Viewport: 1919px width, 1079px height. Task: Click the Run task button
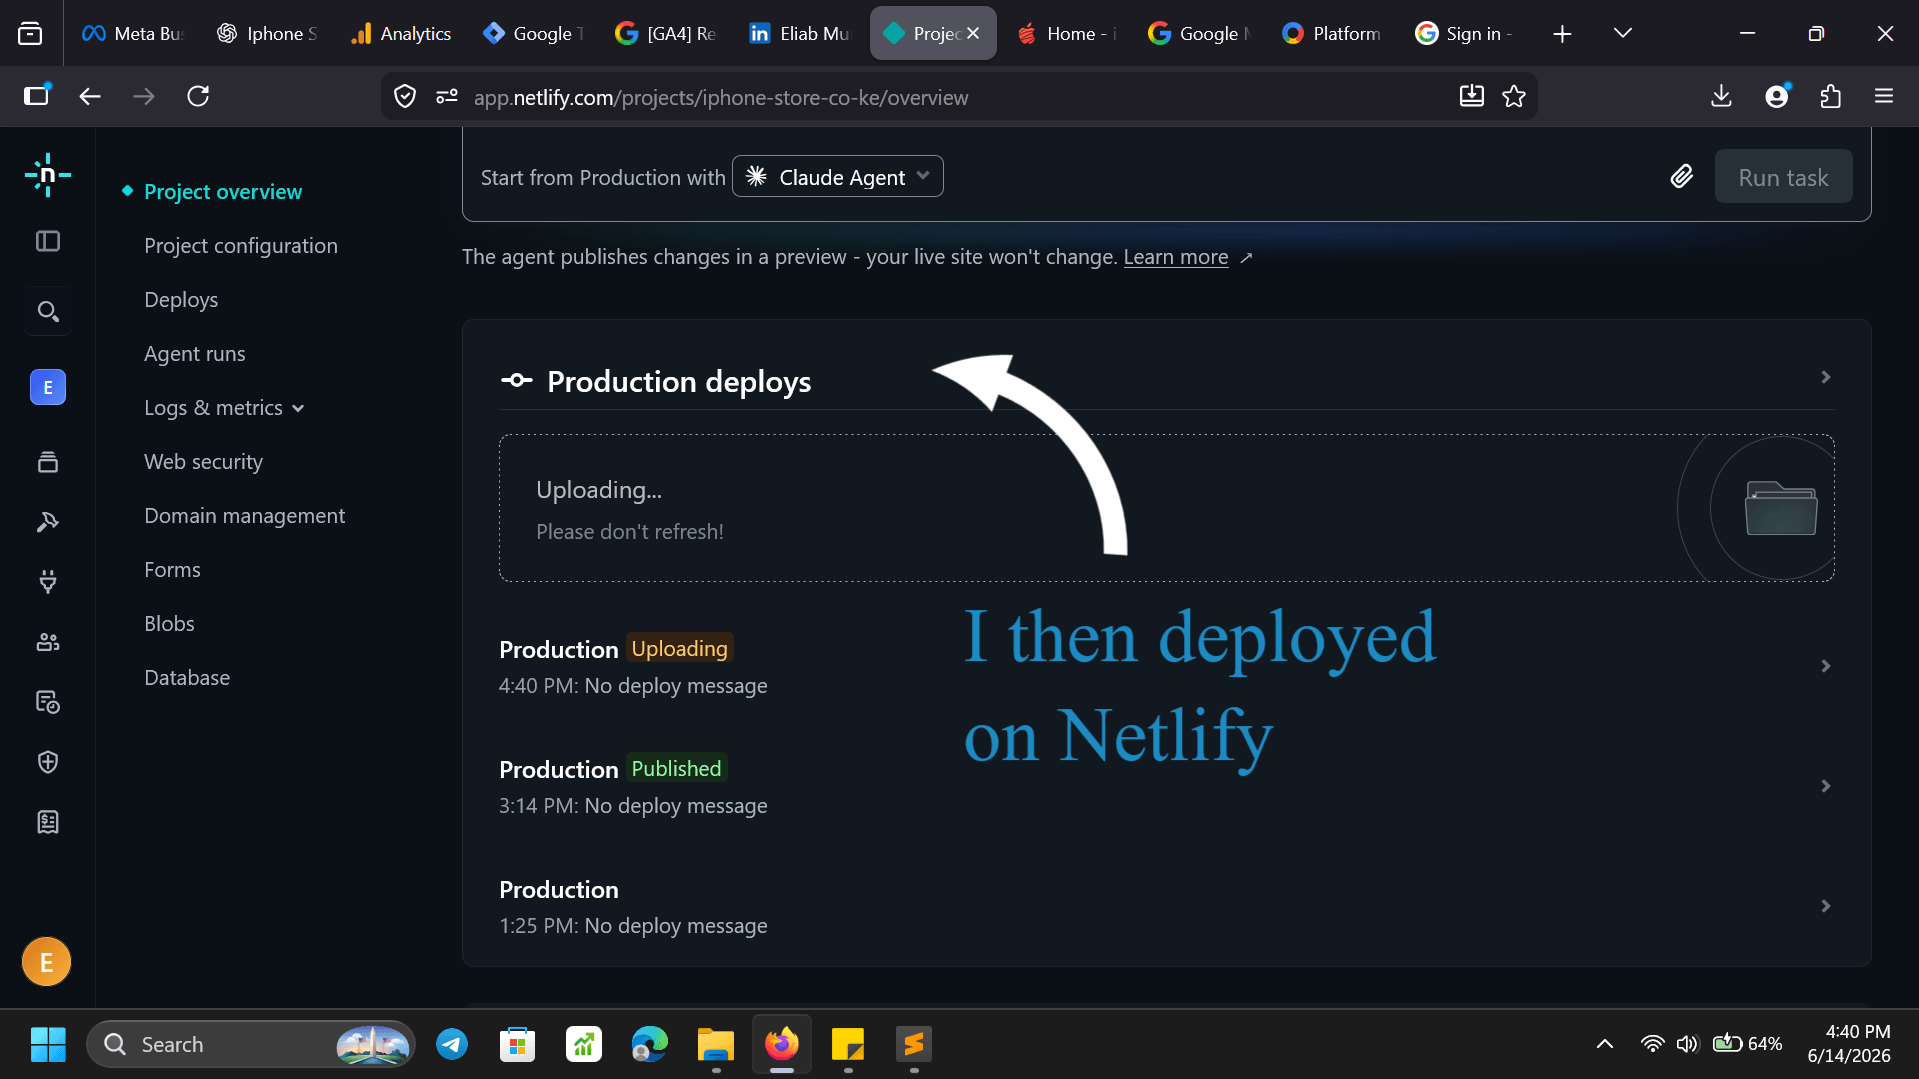coord(1783,177)
